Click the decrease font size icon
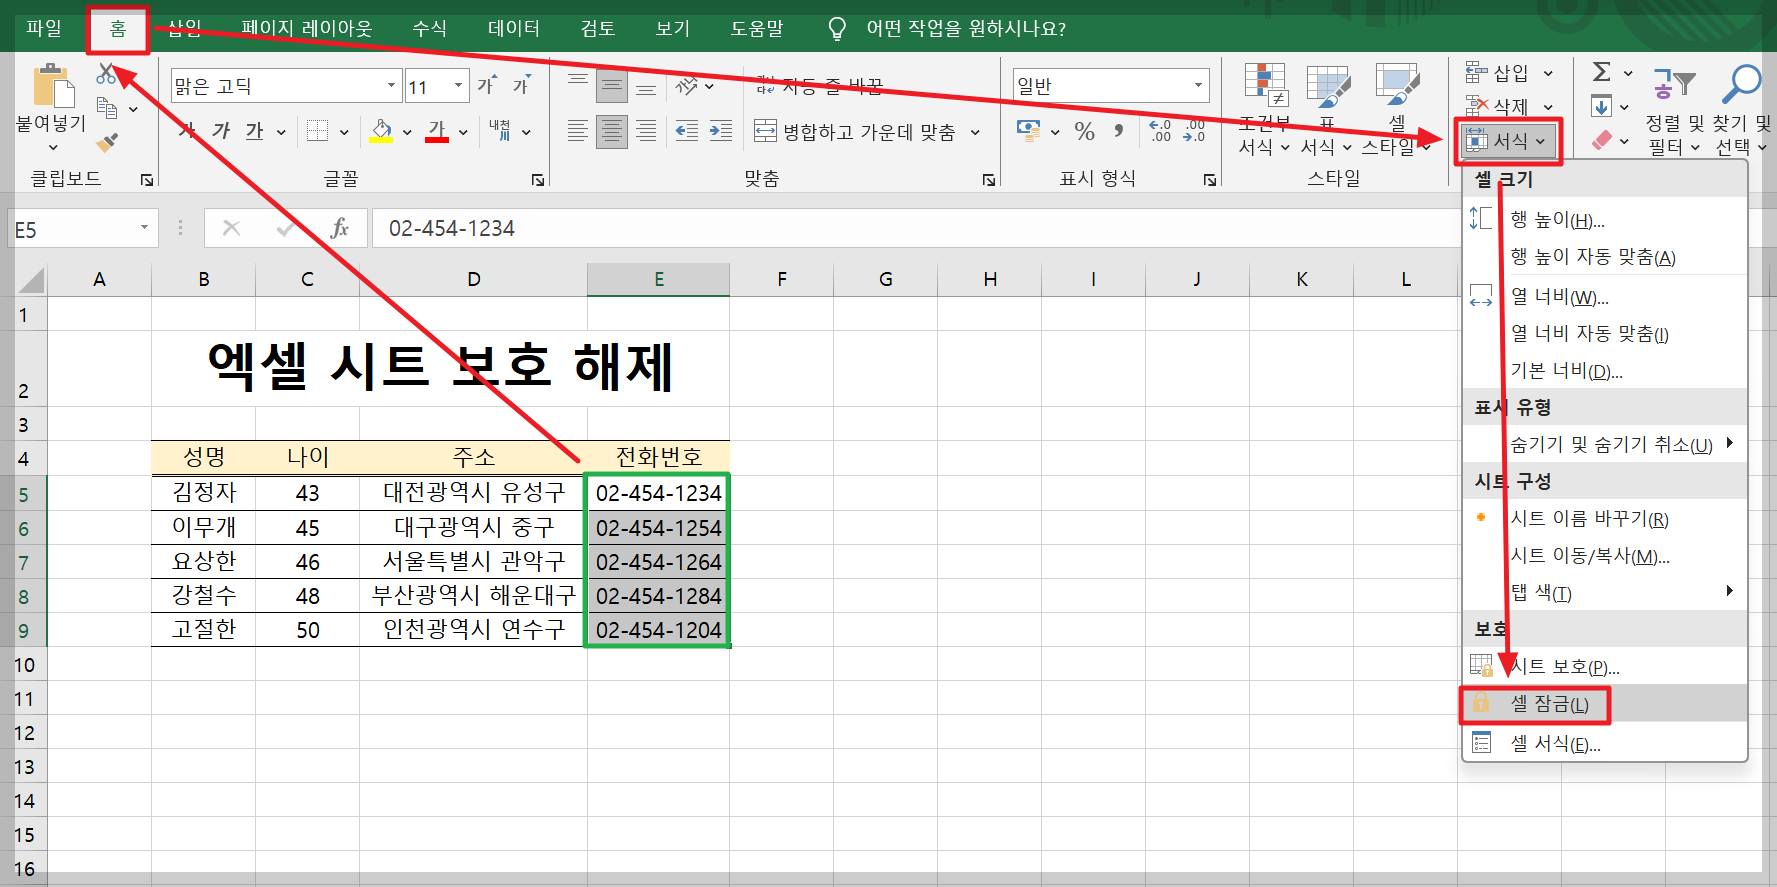The height and width of the screenshot is (887, 1777). coord(522,85)
